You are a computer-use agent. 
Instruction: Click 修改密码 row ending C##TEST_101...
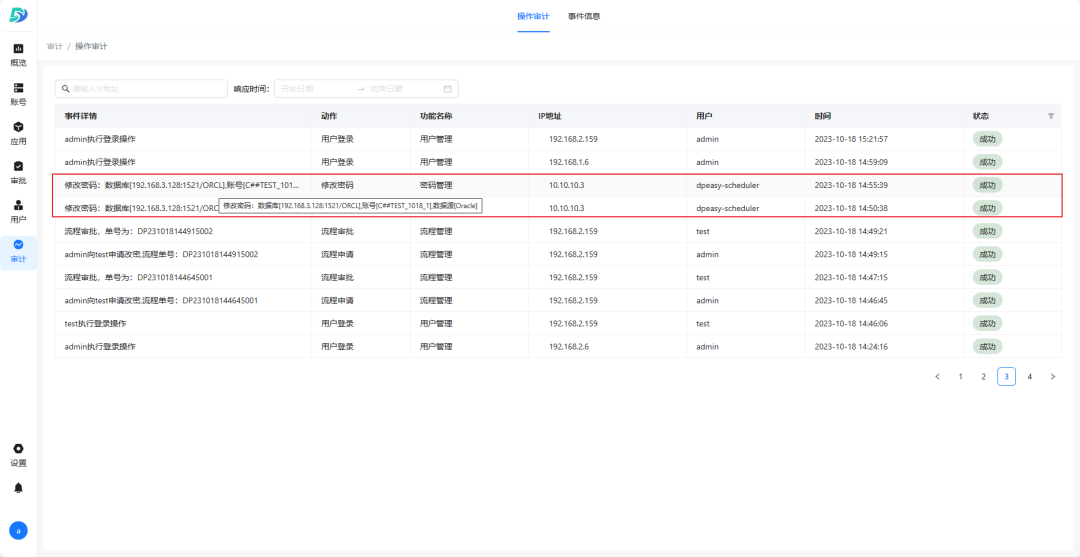coord(183,185)
